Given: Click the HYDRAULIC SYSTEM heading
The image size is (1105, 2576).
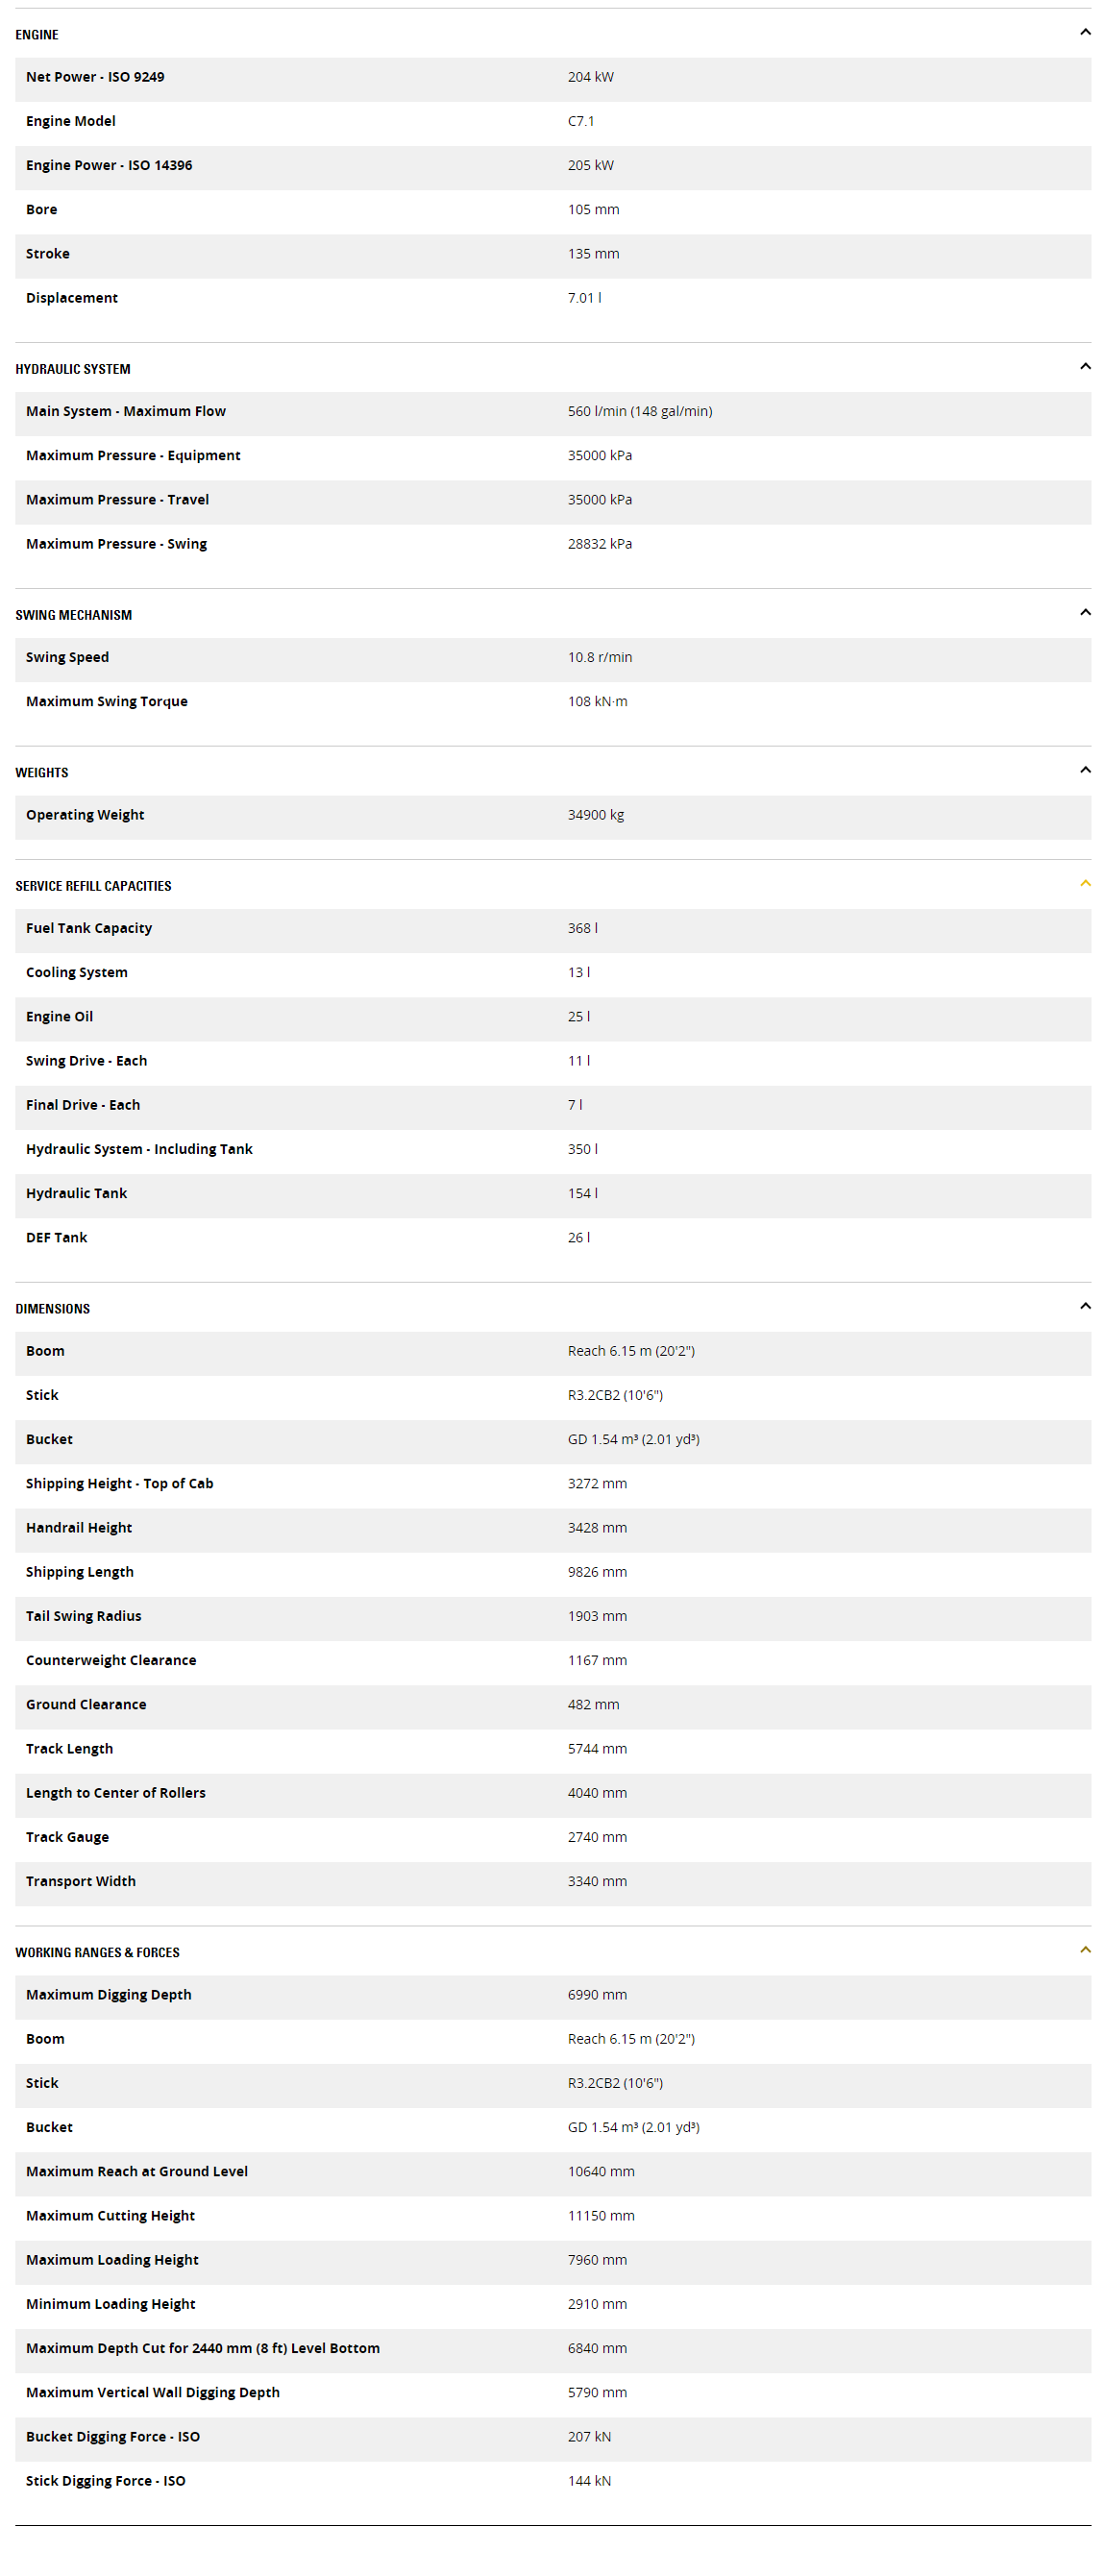Looking at the screenshot, I should click(73, 369).
